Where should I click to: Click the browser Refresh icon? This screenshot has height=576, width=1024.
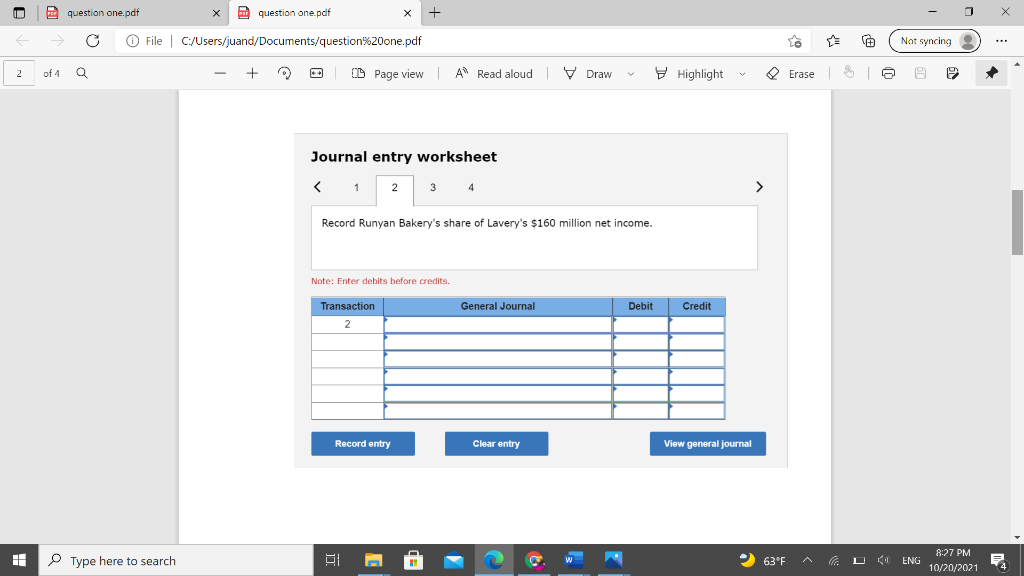coord(93,40)
